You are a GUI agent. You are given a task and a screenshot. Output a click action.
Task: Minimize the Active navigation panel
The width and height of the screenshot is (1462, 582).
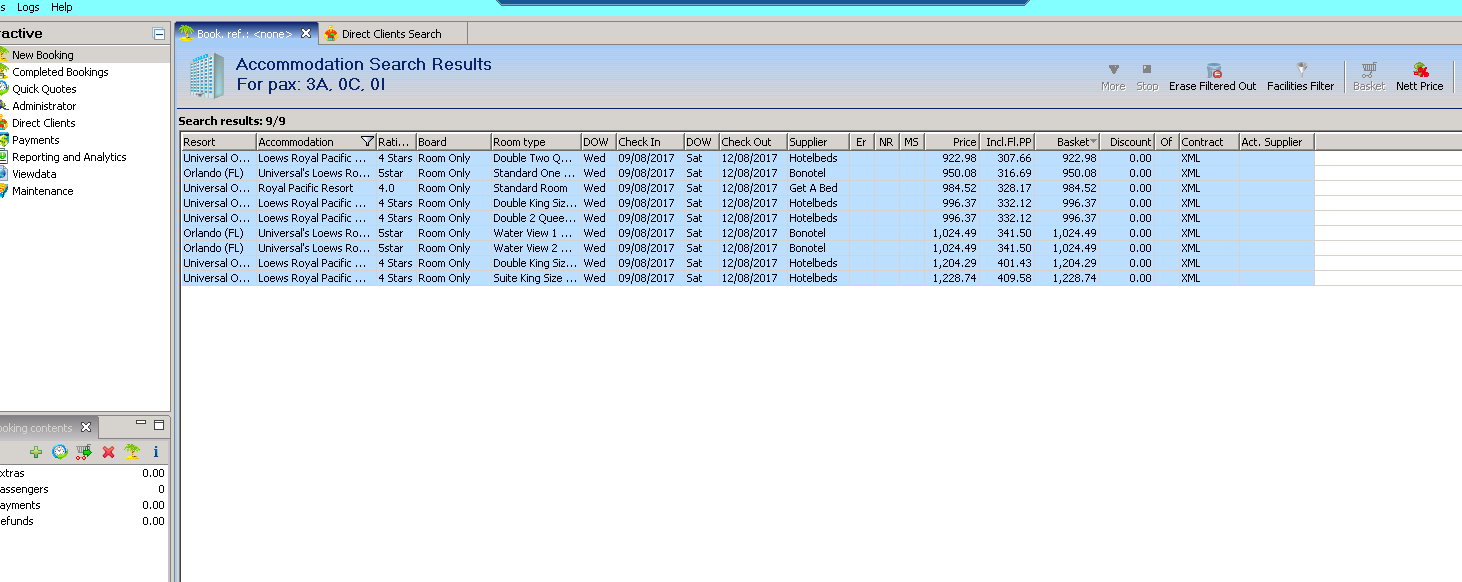click(159, 34)
